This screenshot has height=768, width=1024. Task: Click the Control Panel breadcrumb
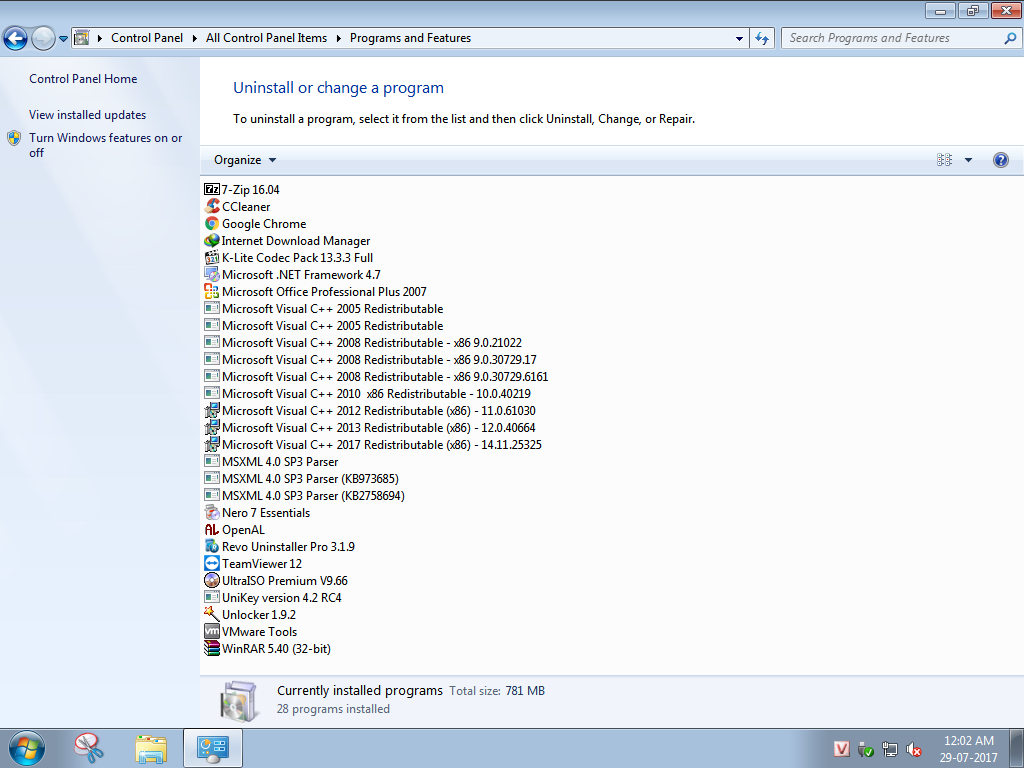click(147, 38)
